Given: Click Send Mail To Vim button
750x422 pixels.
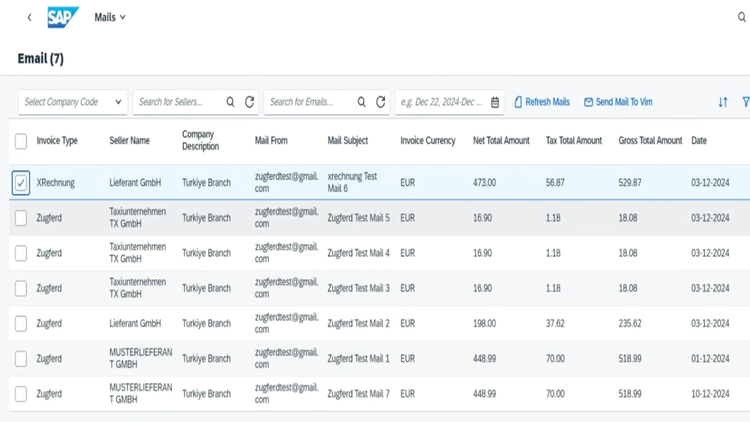Looking at the screenshot, I should (x=618, y=102).
